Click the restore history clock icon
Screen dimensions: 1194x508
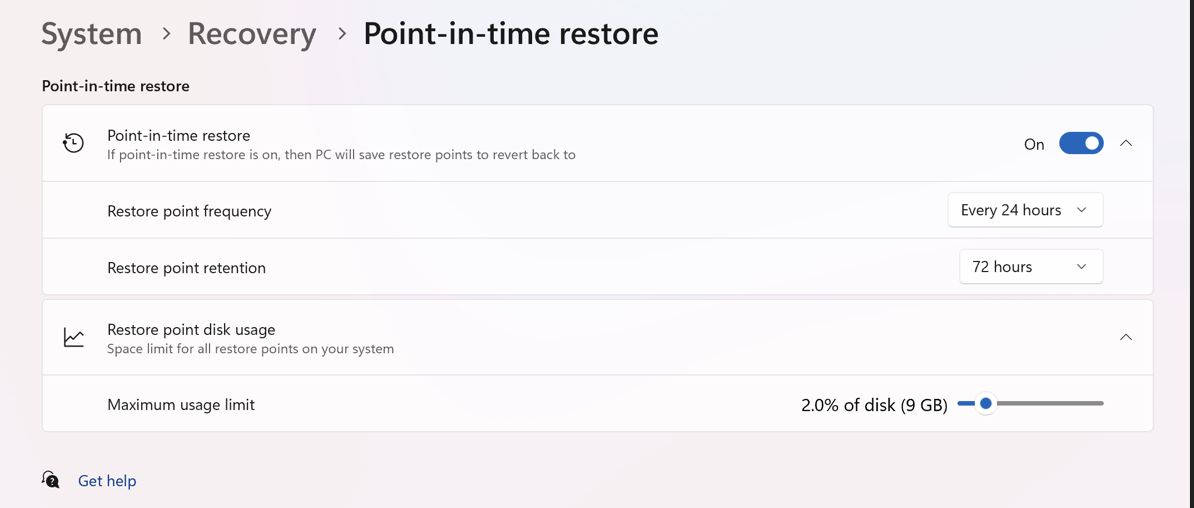coord(73,143)
